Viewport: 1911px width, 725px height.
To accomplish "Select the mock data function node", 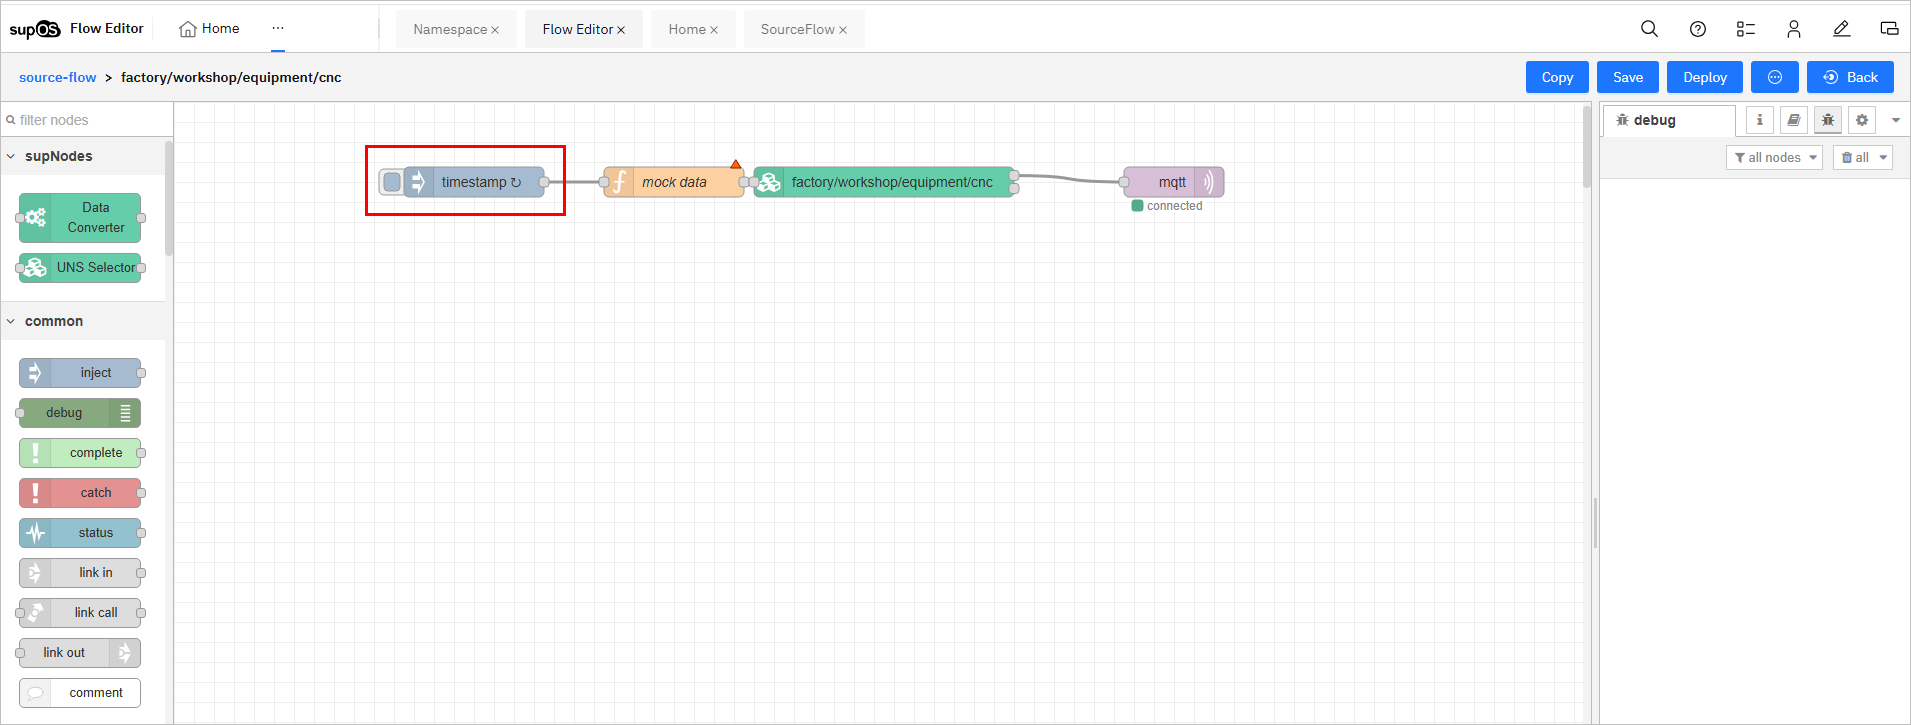I will [x=674, y=182].
